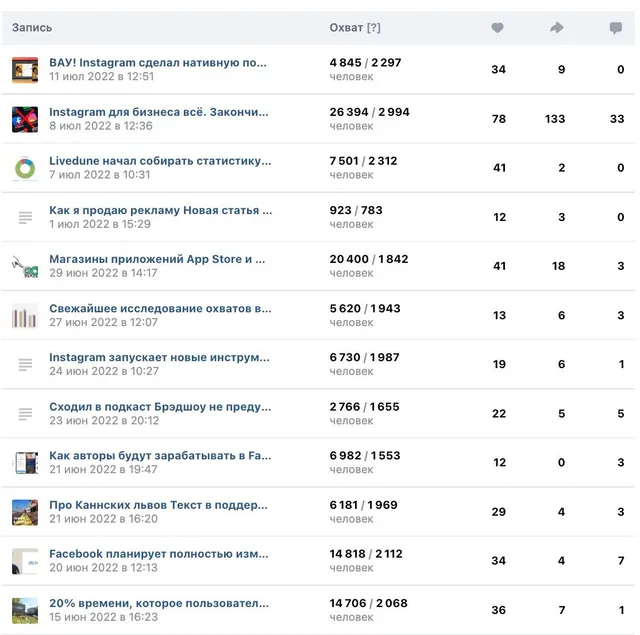
Task: Click reach value 2 766 / 1 655
Action: 364,407
